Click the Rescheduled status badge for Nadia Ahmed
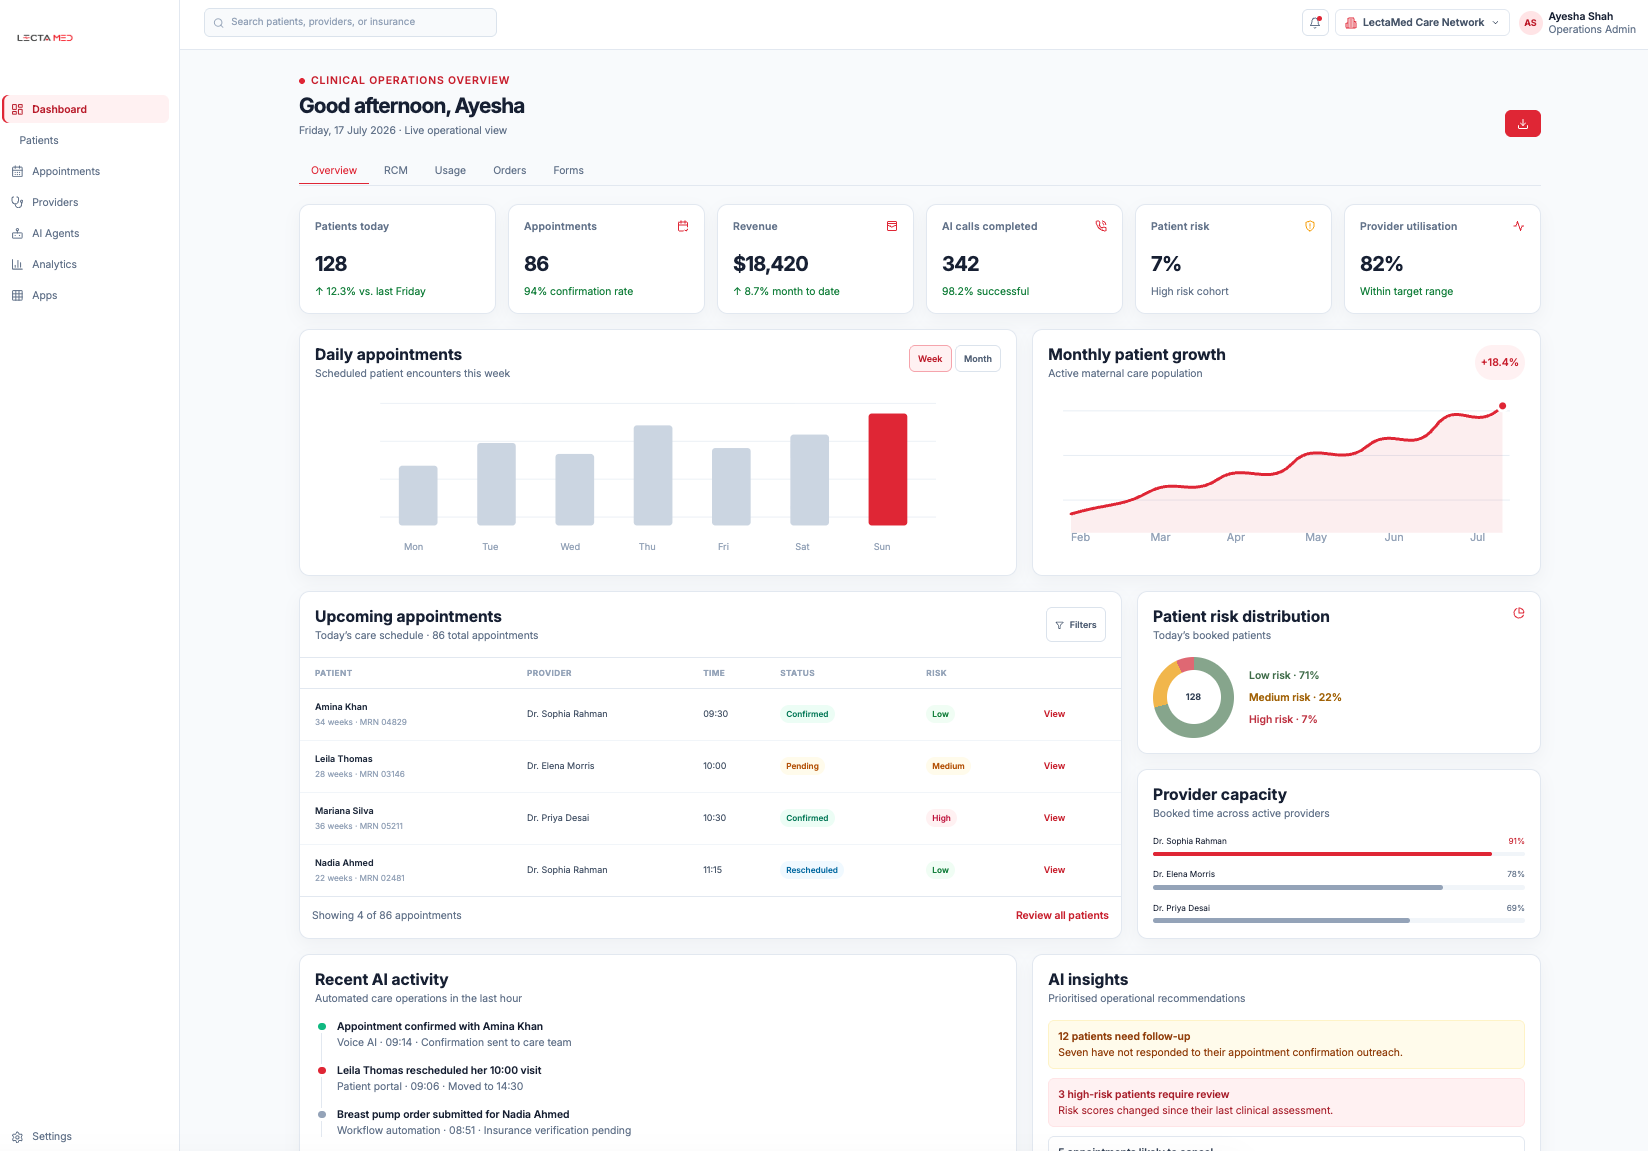Screen dimensions: 1648x1151 (x=812, y=870)
